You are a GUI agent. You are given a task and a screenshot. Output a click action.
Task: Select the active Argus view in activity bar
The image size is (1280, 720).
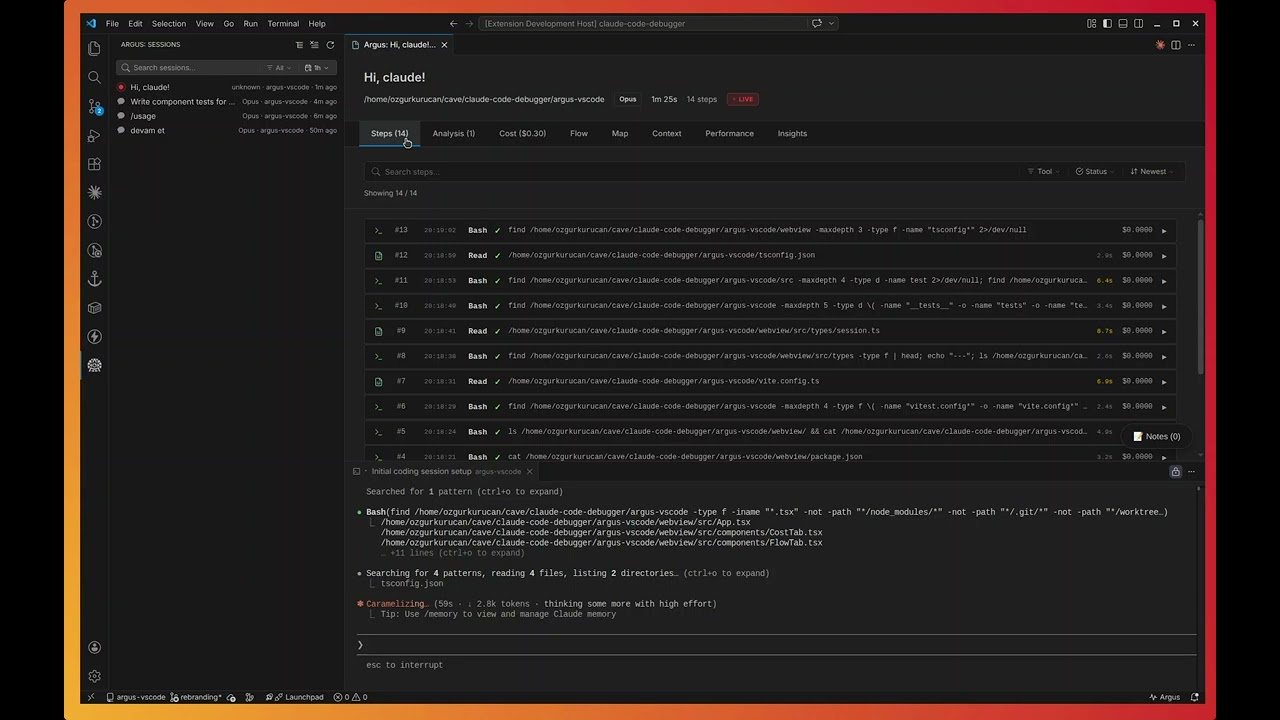pos(94,365)
